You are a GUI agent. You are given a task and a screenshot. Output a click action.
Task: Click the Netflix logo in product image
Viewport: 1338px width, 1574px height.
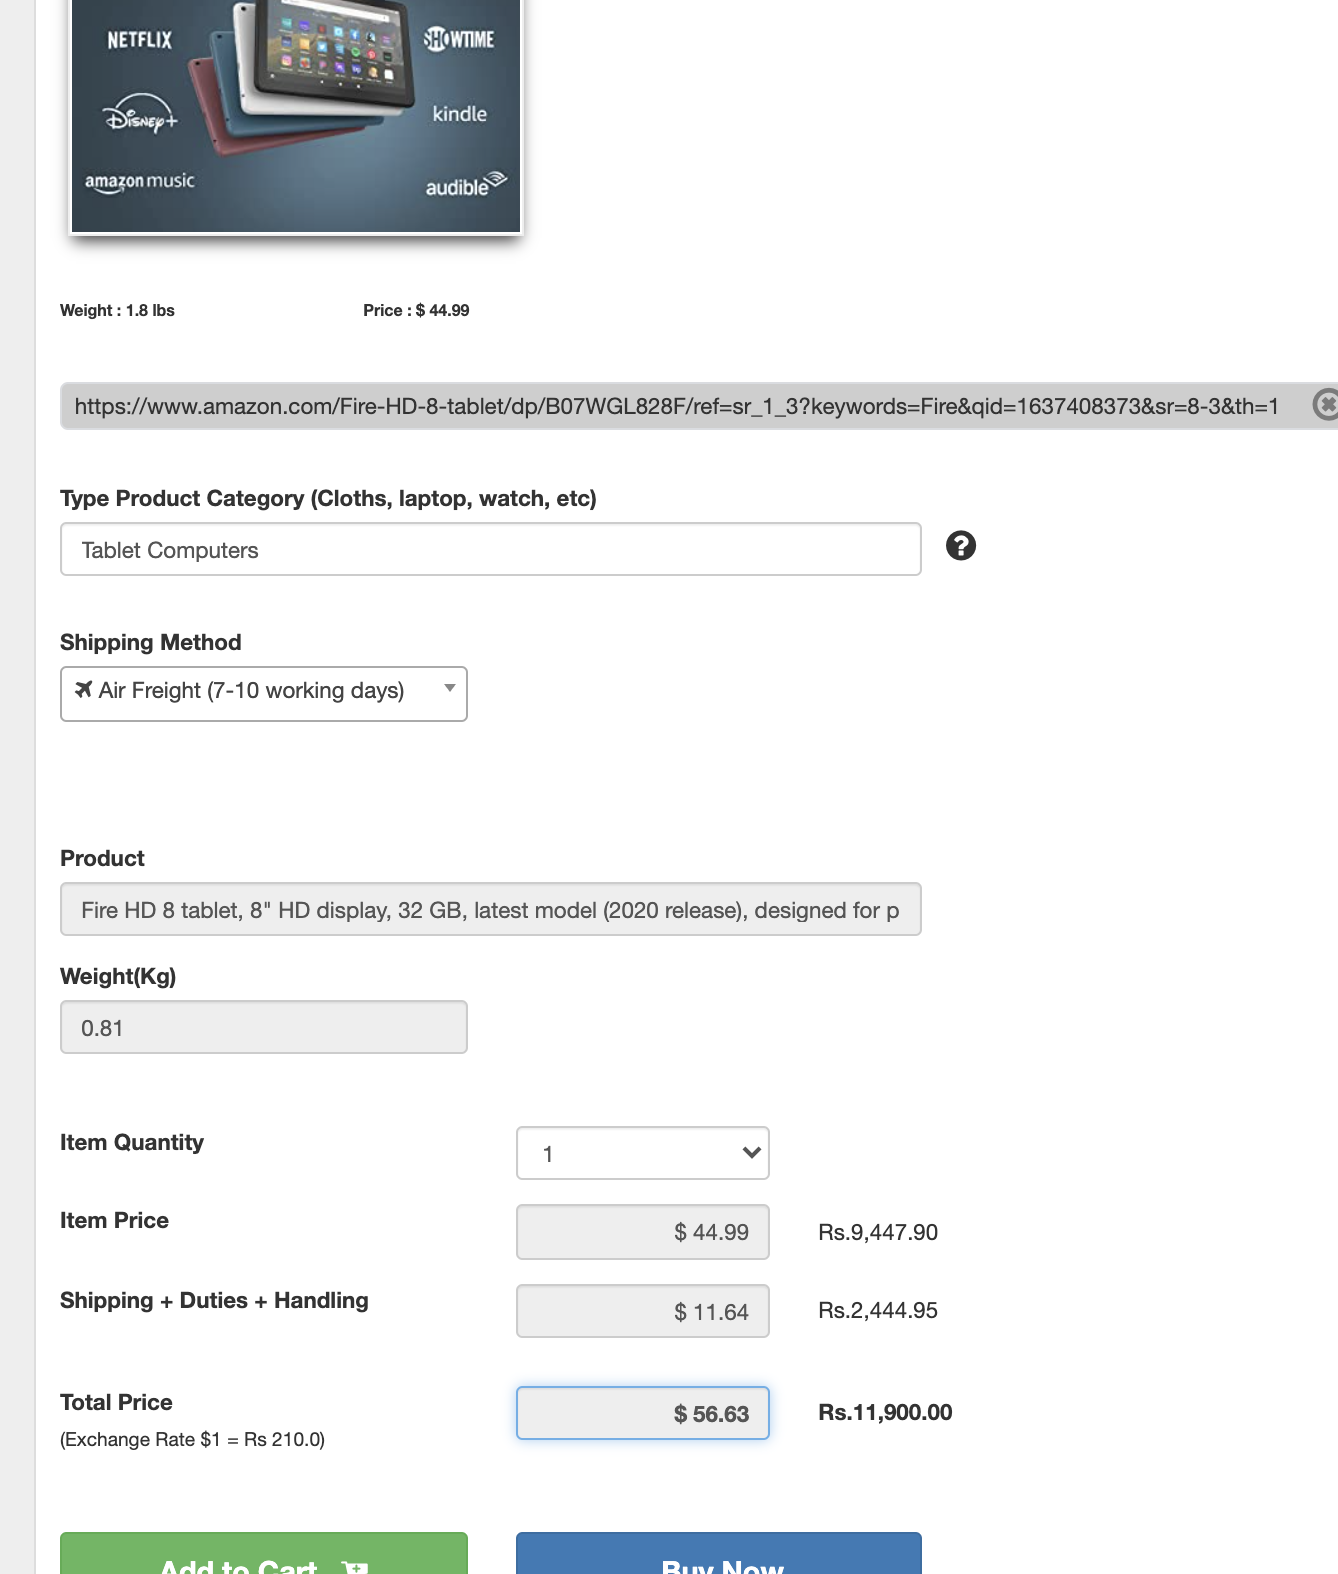(140, 40)
